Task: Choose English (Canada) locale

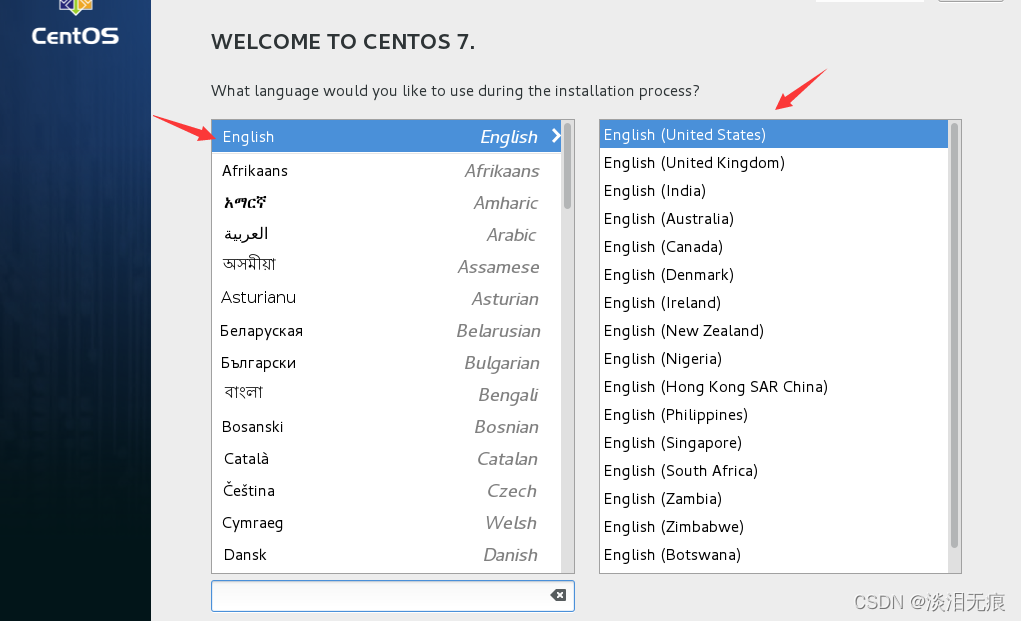Action: click(x=774, y=247)
